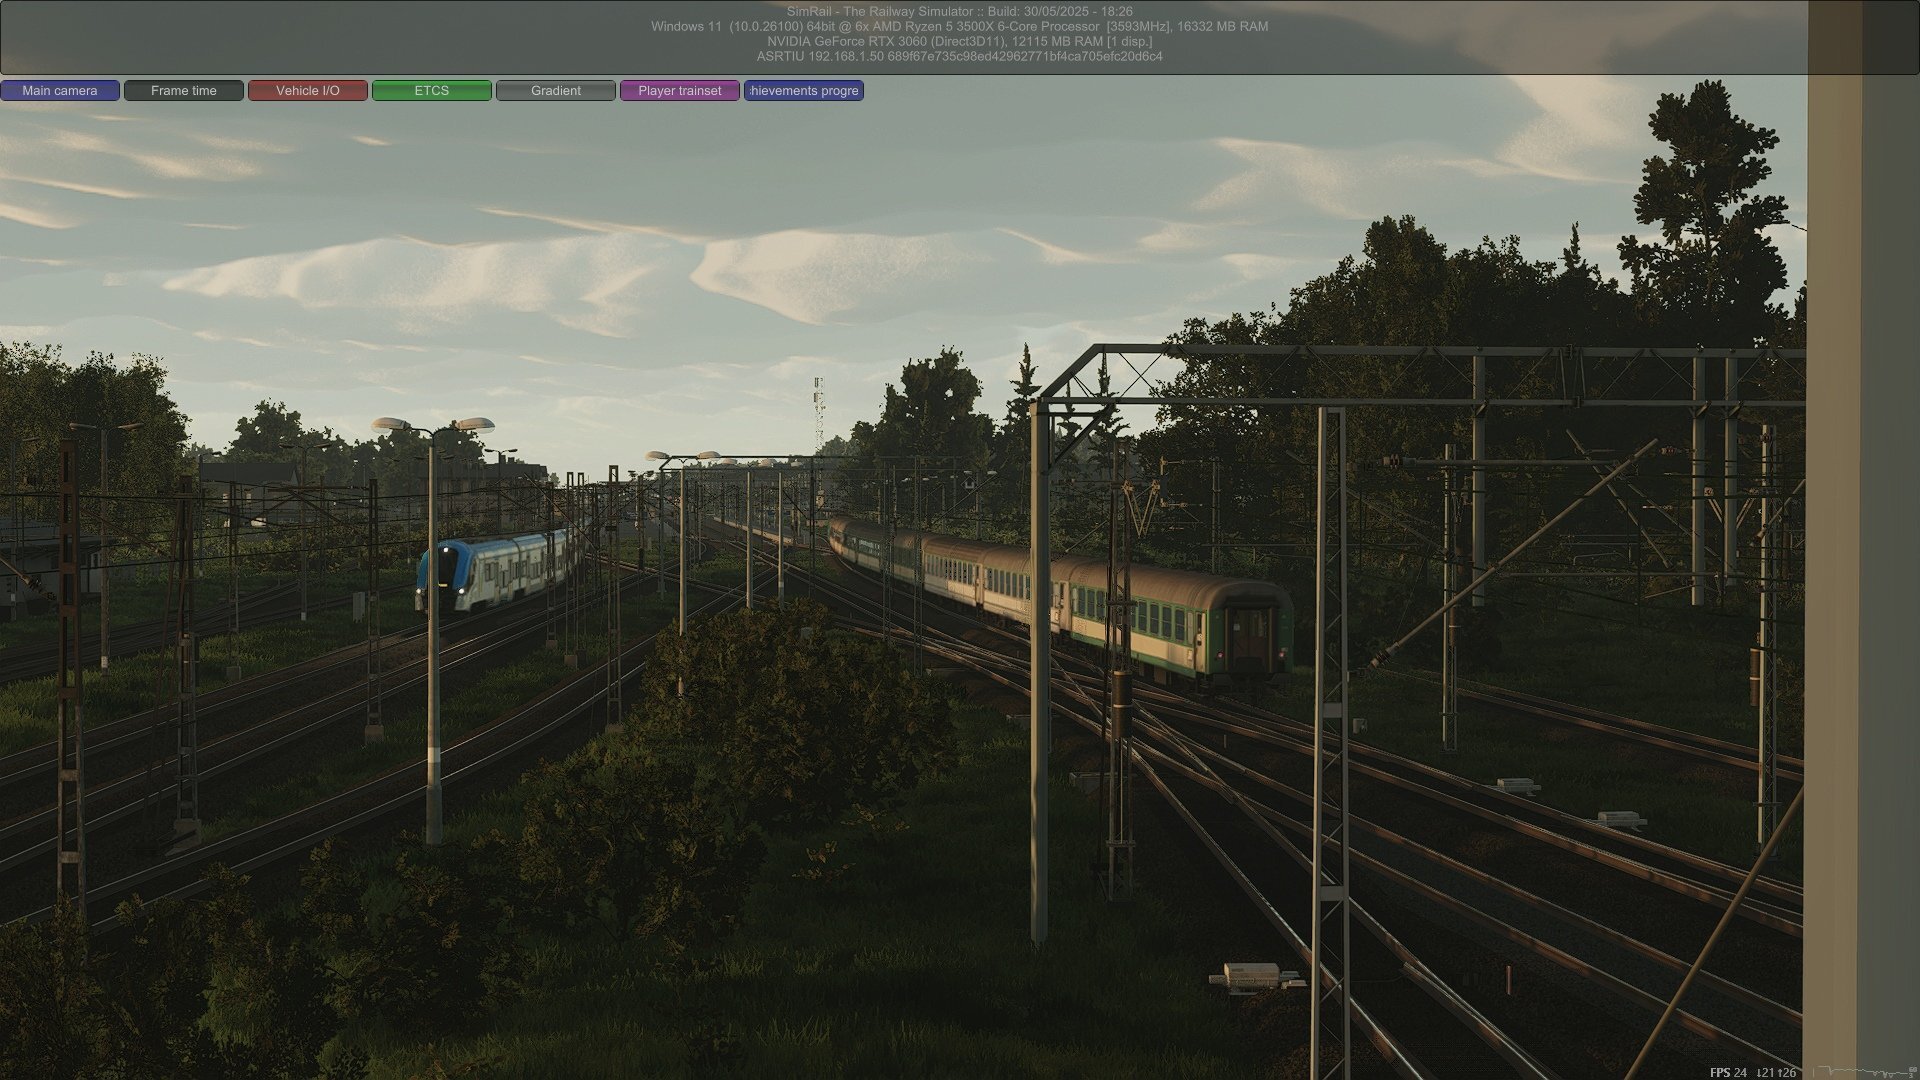Click the radio mast tower on the horizon
1920x1080 pixels.
pyautogui.click(x=818, y=415)
